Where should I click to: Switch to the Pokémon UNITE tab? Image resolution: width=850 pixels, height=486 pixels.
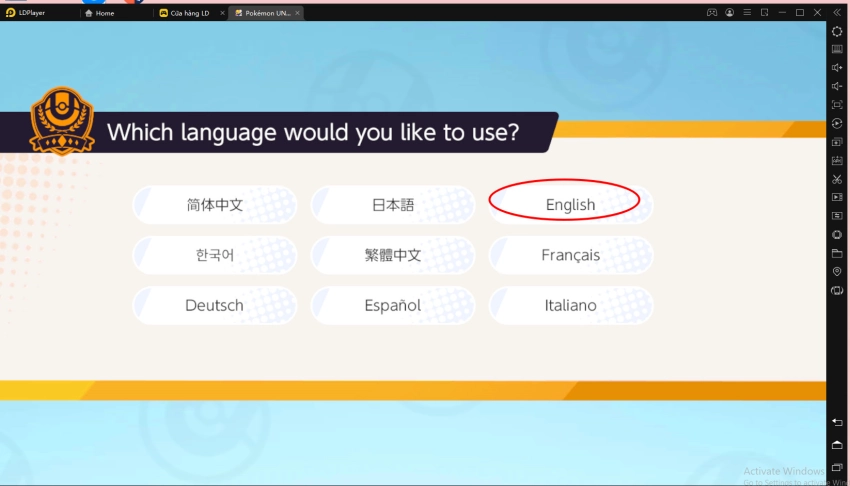coord(263,13)
